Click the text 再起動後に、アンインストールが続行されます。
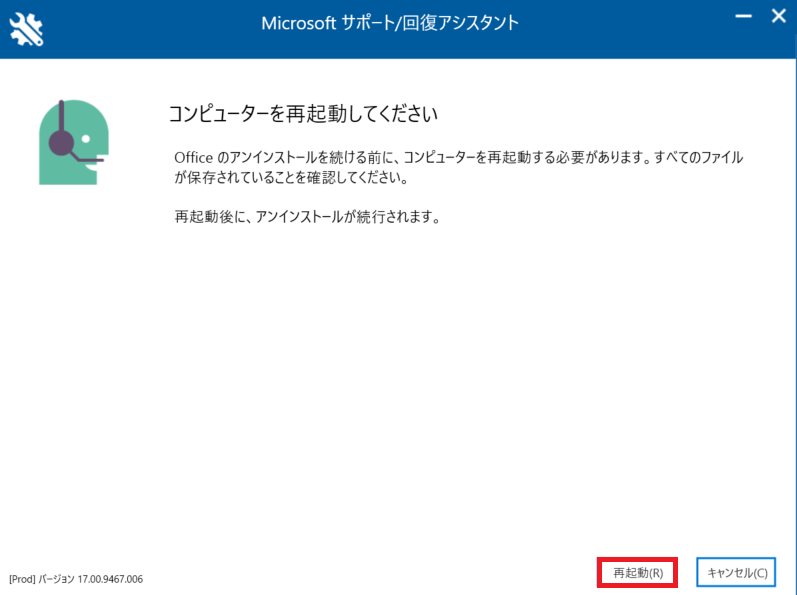 [x=308, y=217]
